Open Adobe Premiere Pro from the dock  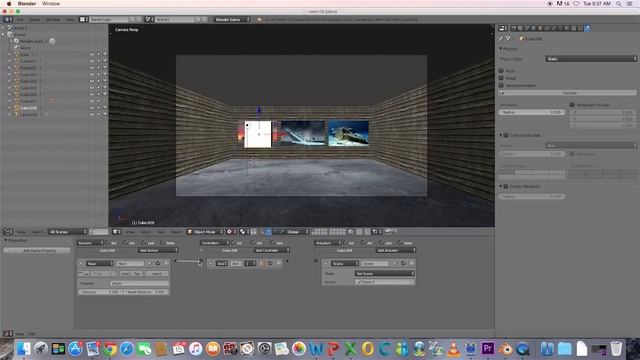point(488,349)
